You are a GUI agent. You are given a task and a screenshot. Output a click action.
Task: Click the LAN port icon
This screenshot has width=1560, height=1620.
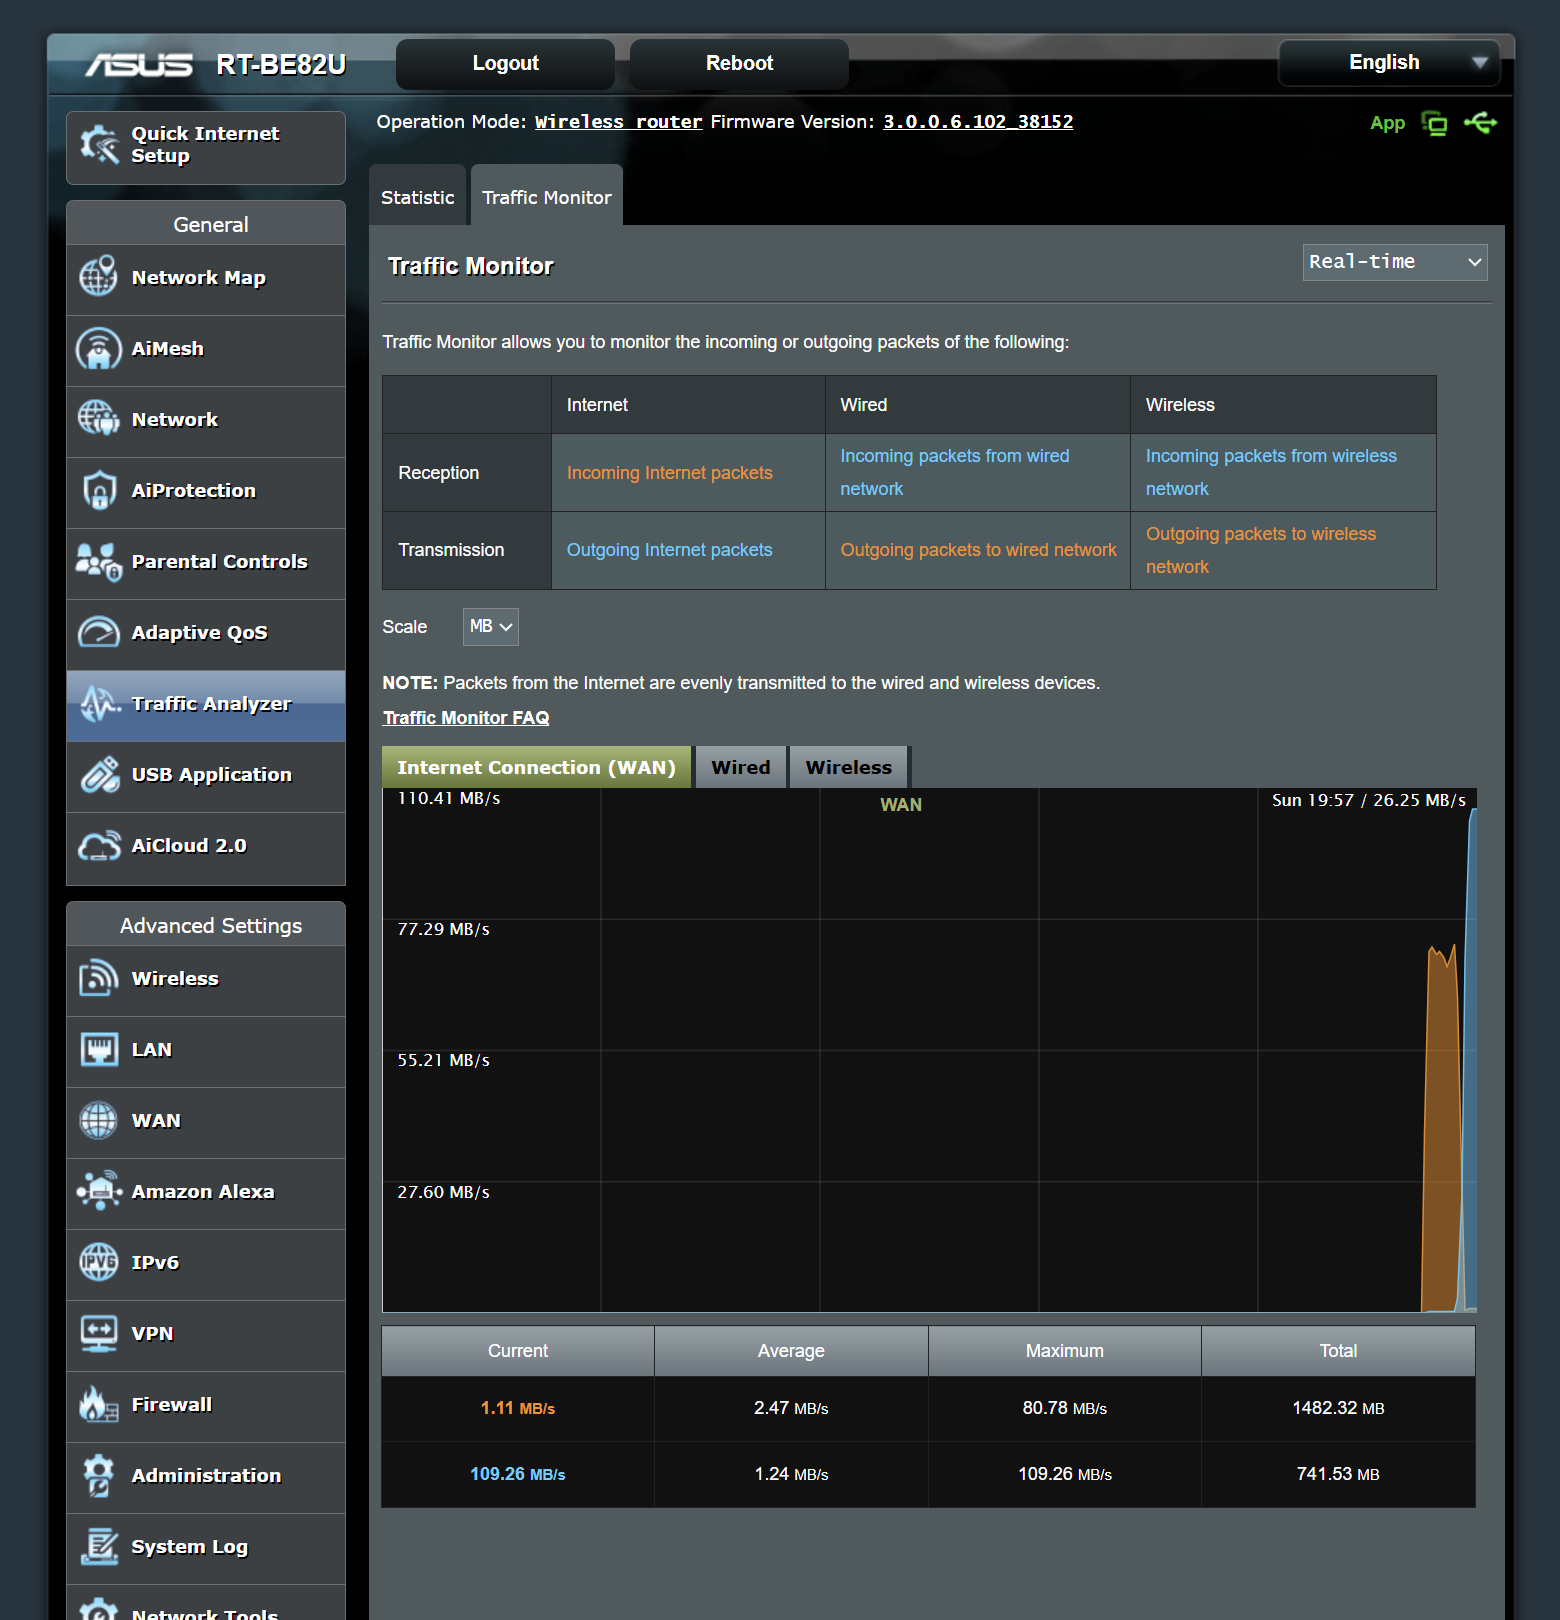[99, 1049]
